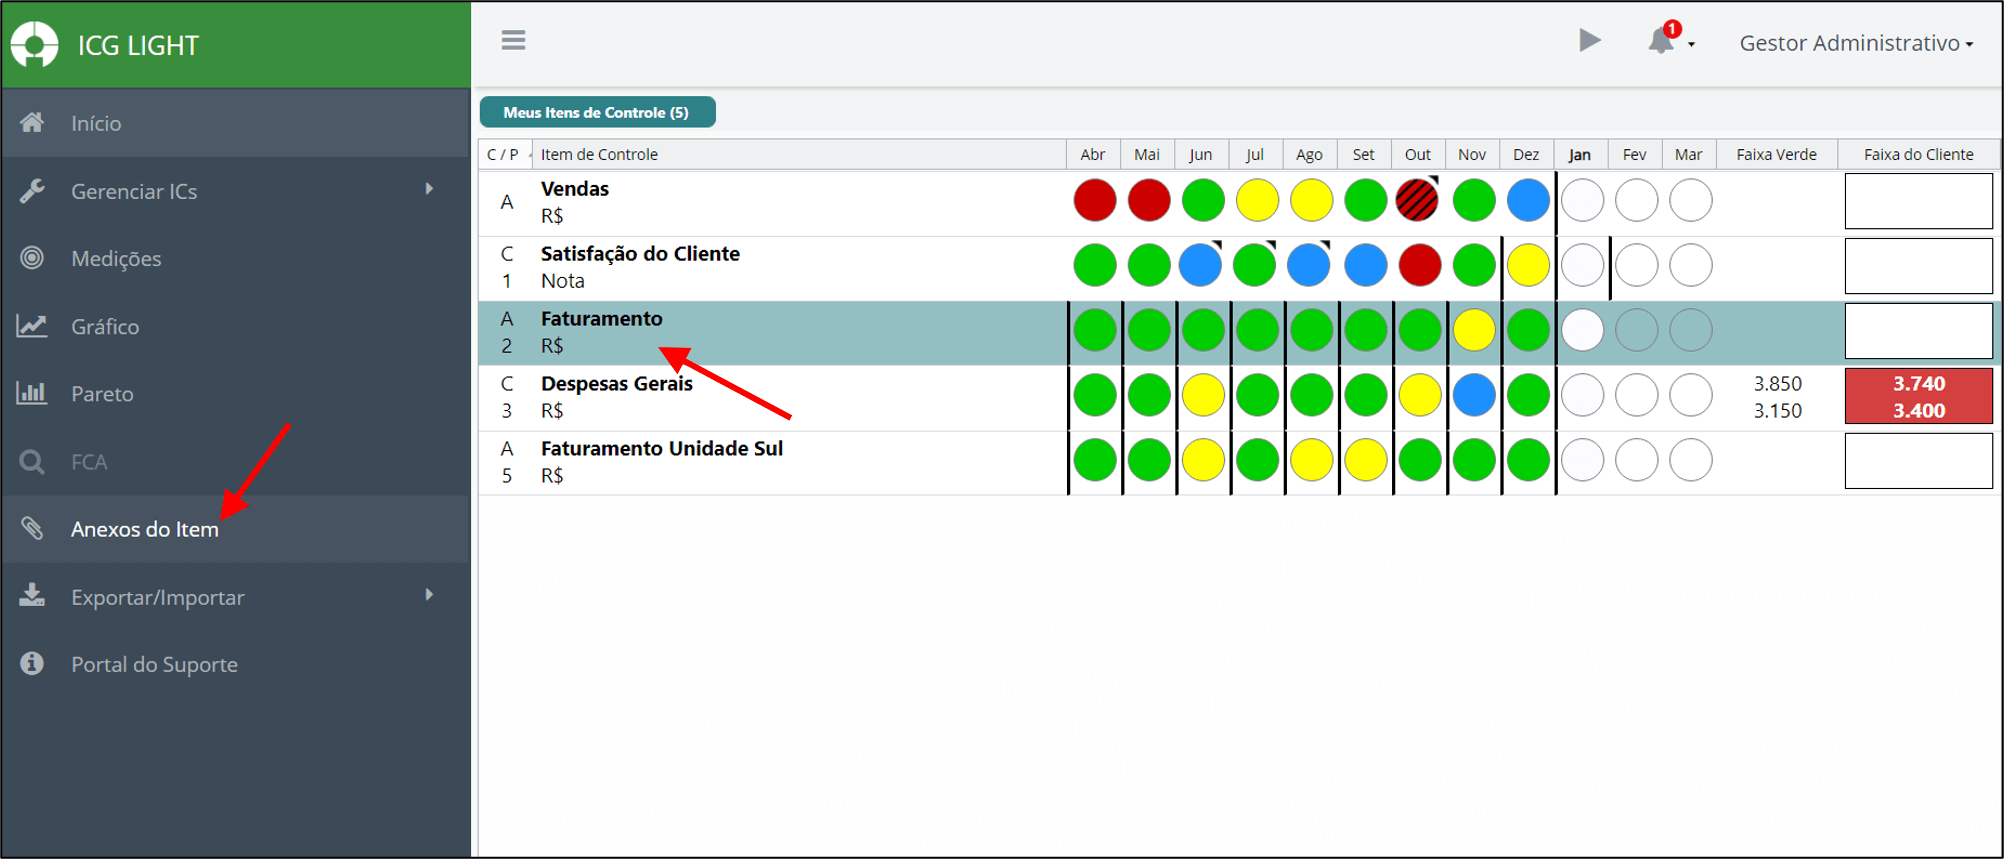Open the Gráfico chart icon
Screen dimensions: 2004x859
tap(32, 326)
